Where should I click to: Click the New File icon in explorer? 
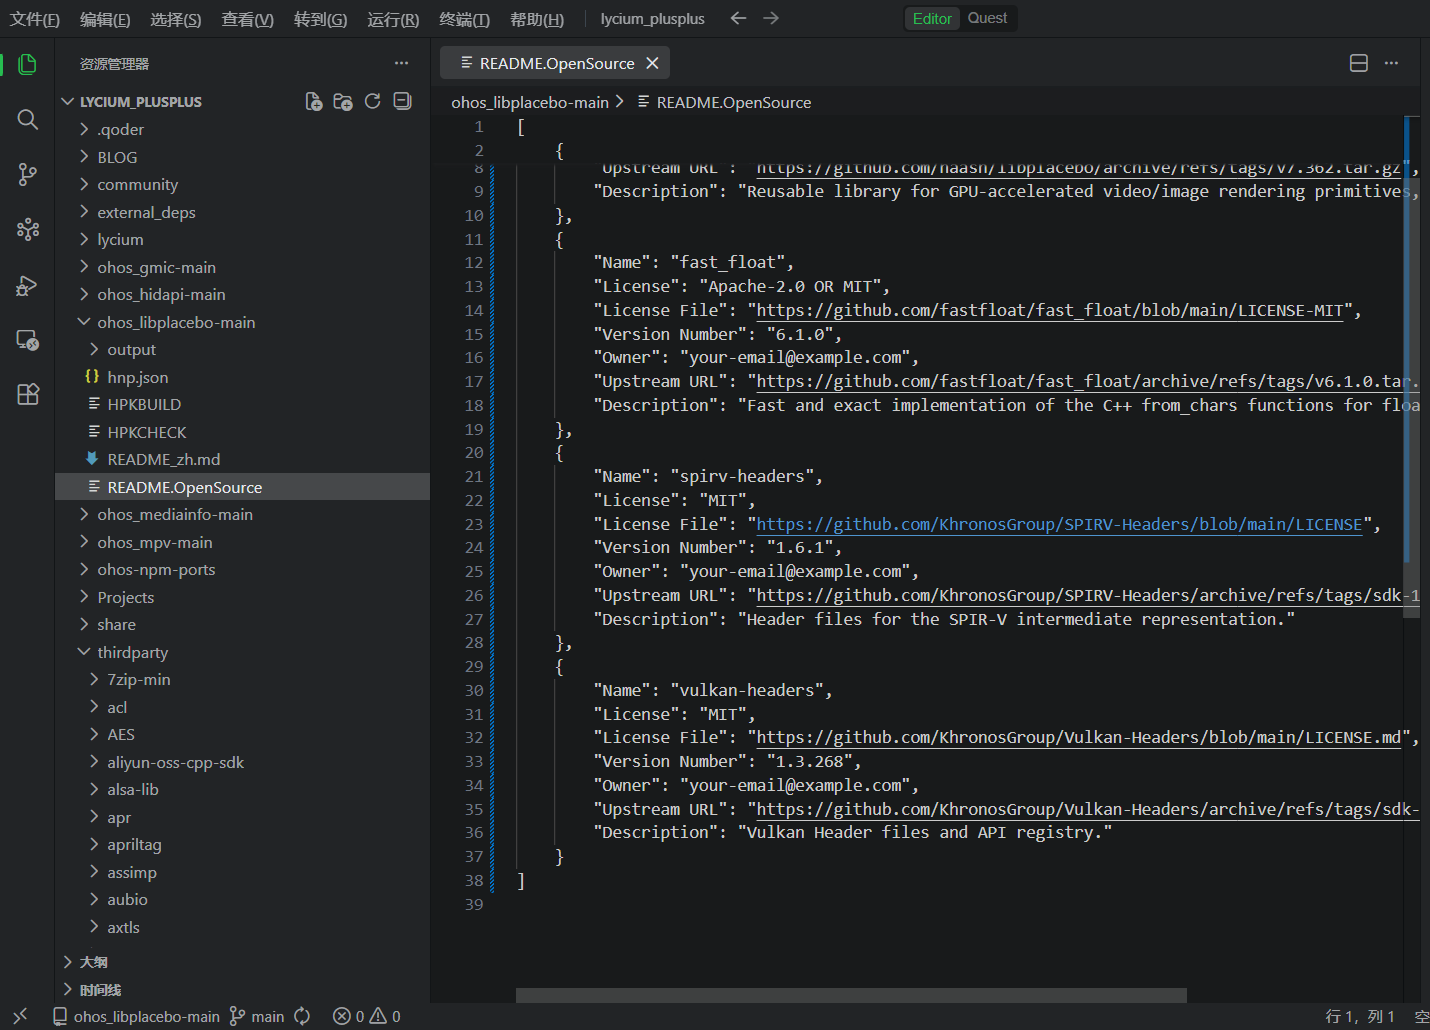click(314, 101)
